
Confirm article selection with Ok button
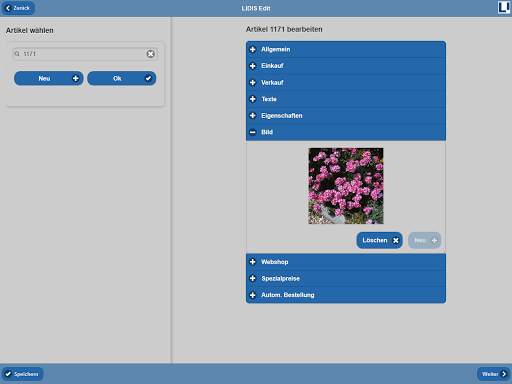(x=122, y=78)
